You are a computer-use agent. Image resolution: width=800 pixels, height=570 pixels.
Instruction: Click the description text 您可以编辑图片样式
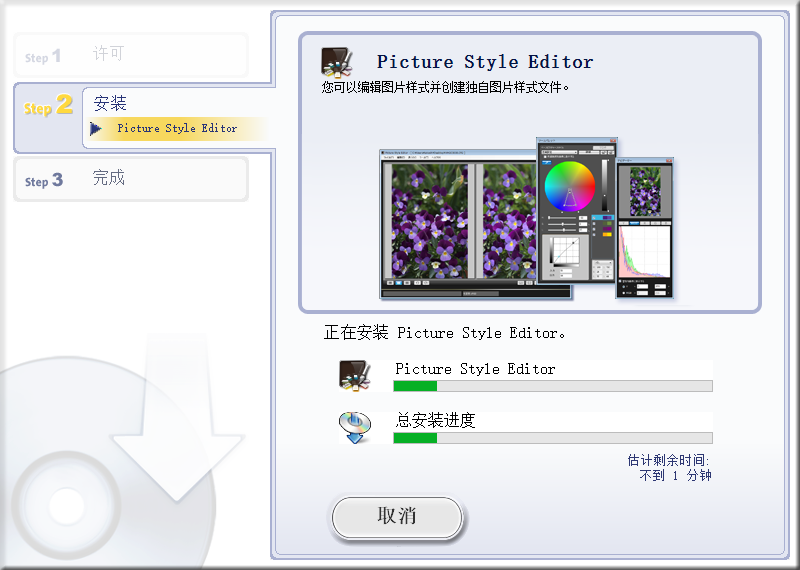(x=445, y=88)
